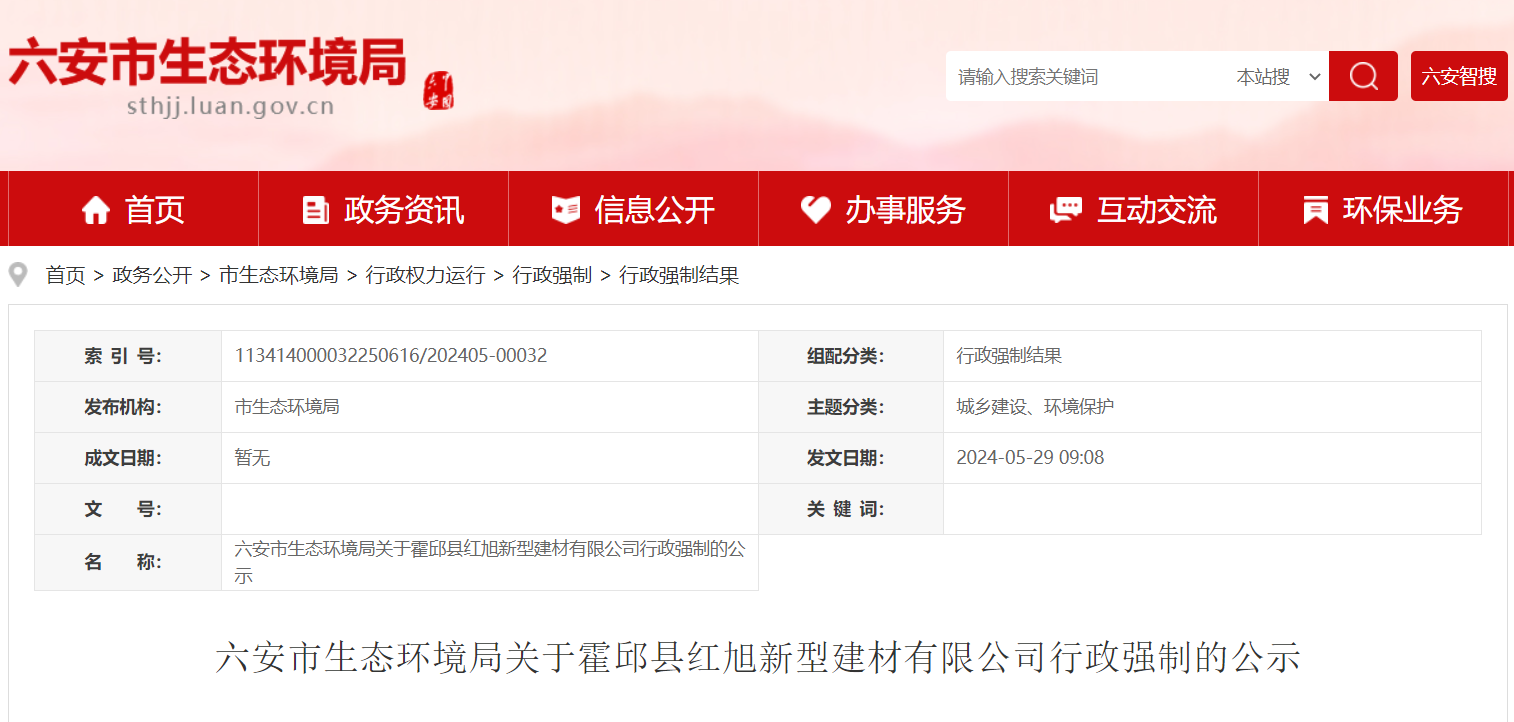1514x722 pixels.
Task: Click the 六安市生态环境局 site logo title
Action: (x=208, y=62)
